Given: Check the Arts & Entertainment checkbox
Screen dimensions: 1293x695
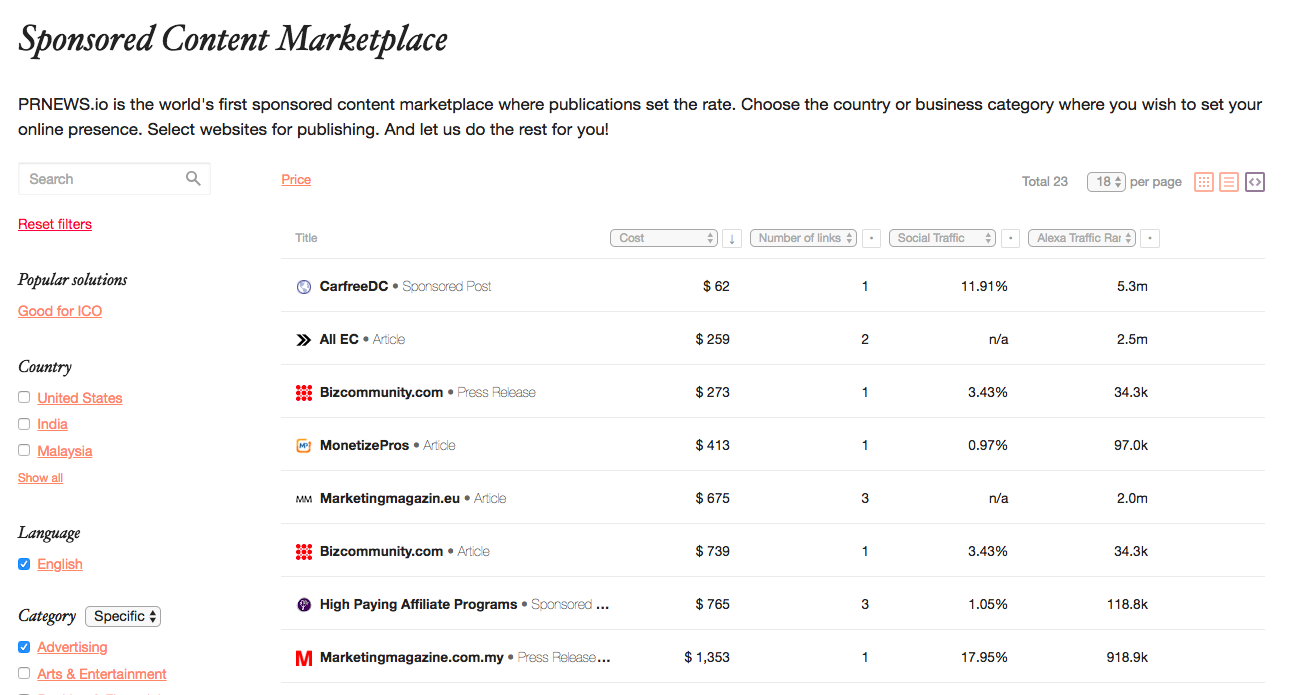Looking at the screenshot, I should click(24, 674).
